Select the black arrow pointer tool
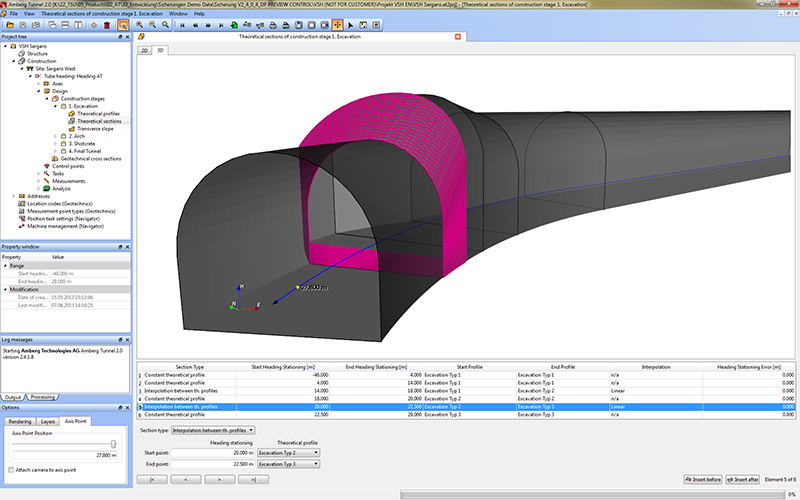The image size is (800, 500). coord(351,25)
